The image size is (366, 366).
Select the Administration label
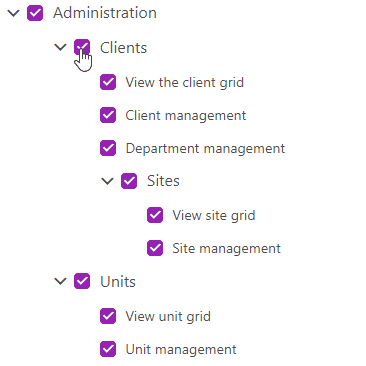point(105,13)
